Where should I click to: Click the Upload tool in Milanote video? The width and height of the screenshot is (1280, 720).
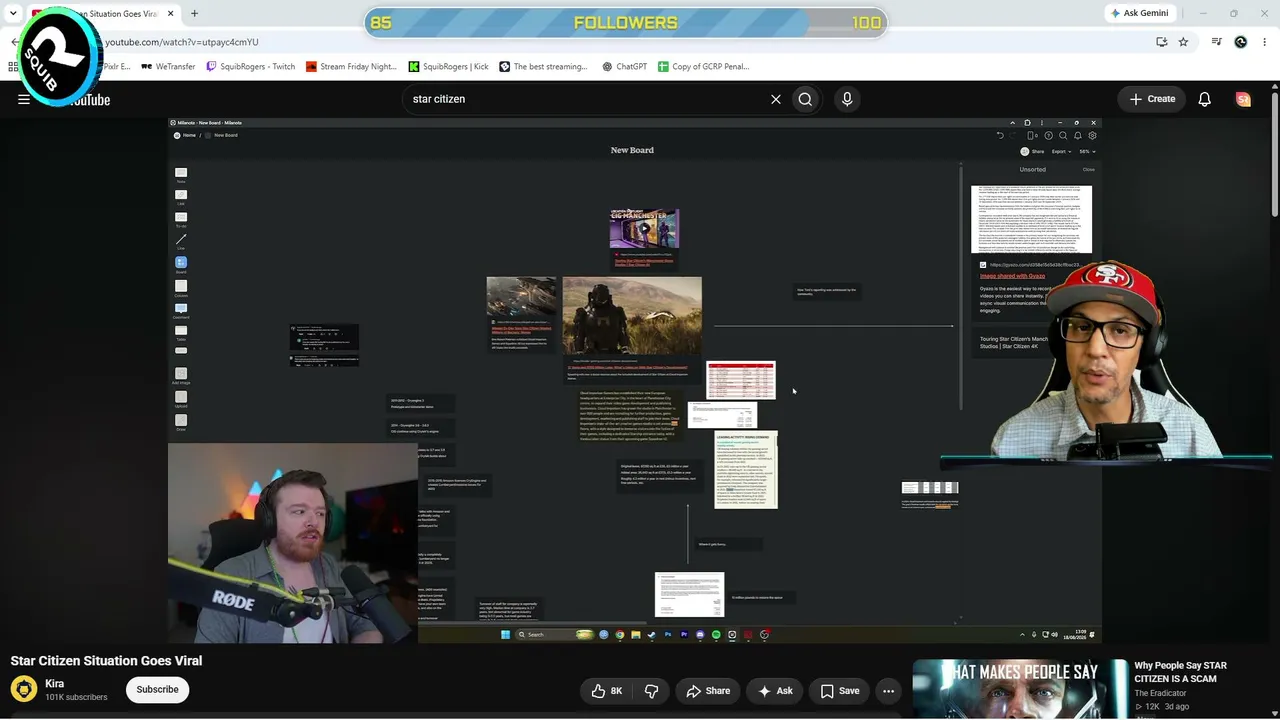tap(181, 399)
